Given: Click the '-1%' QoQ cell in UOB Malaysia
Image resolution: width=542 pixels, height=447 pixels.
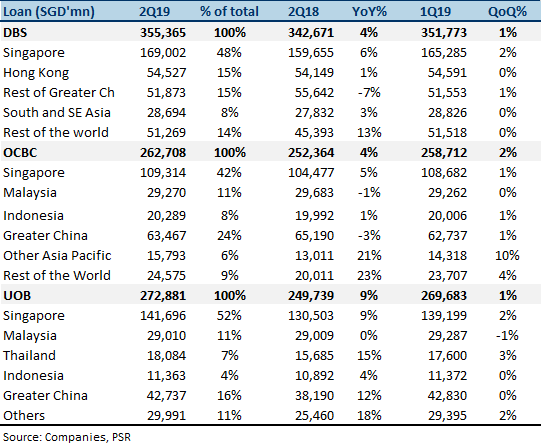Looking at the screenshot, I should pos(507,336).
